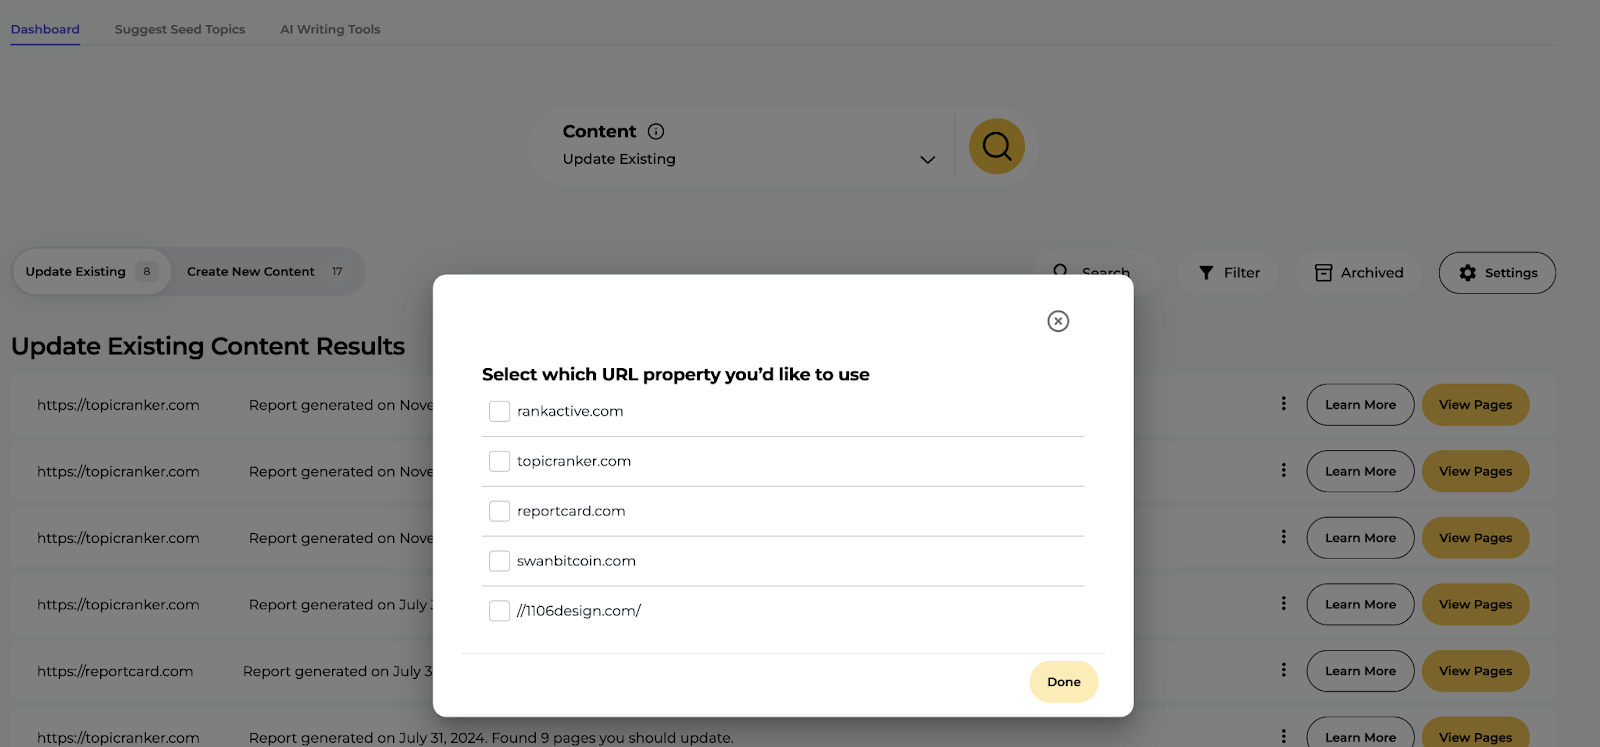
Task: Select the swanbitcoin.com checkbox
Action: pyautogui.click(x=499, y=561)
